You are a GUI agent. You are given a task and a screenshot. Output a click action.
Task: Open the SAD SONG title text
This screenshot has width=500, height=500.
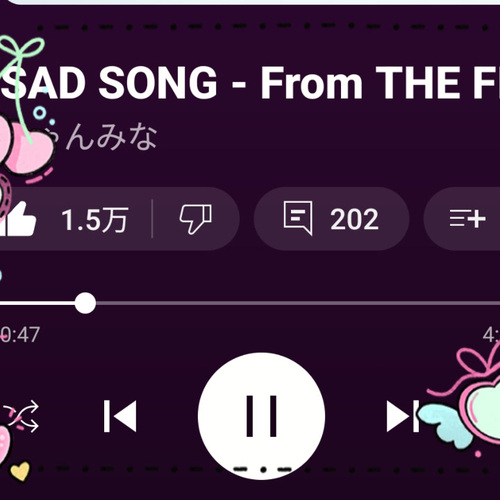coord(252,82)
